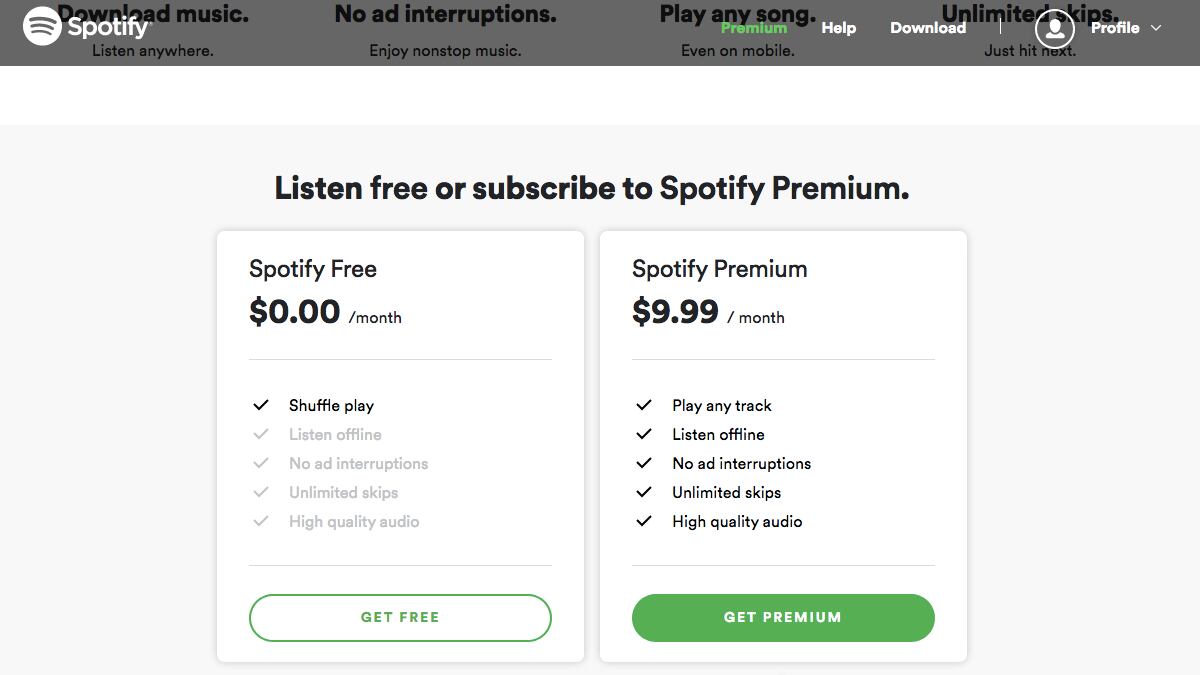This screenshot has height=675, width=1200.
Task: Click the checkmark beside Play any track
Action: pos(644,405)
